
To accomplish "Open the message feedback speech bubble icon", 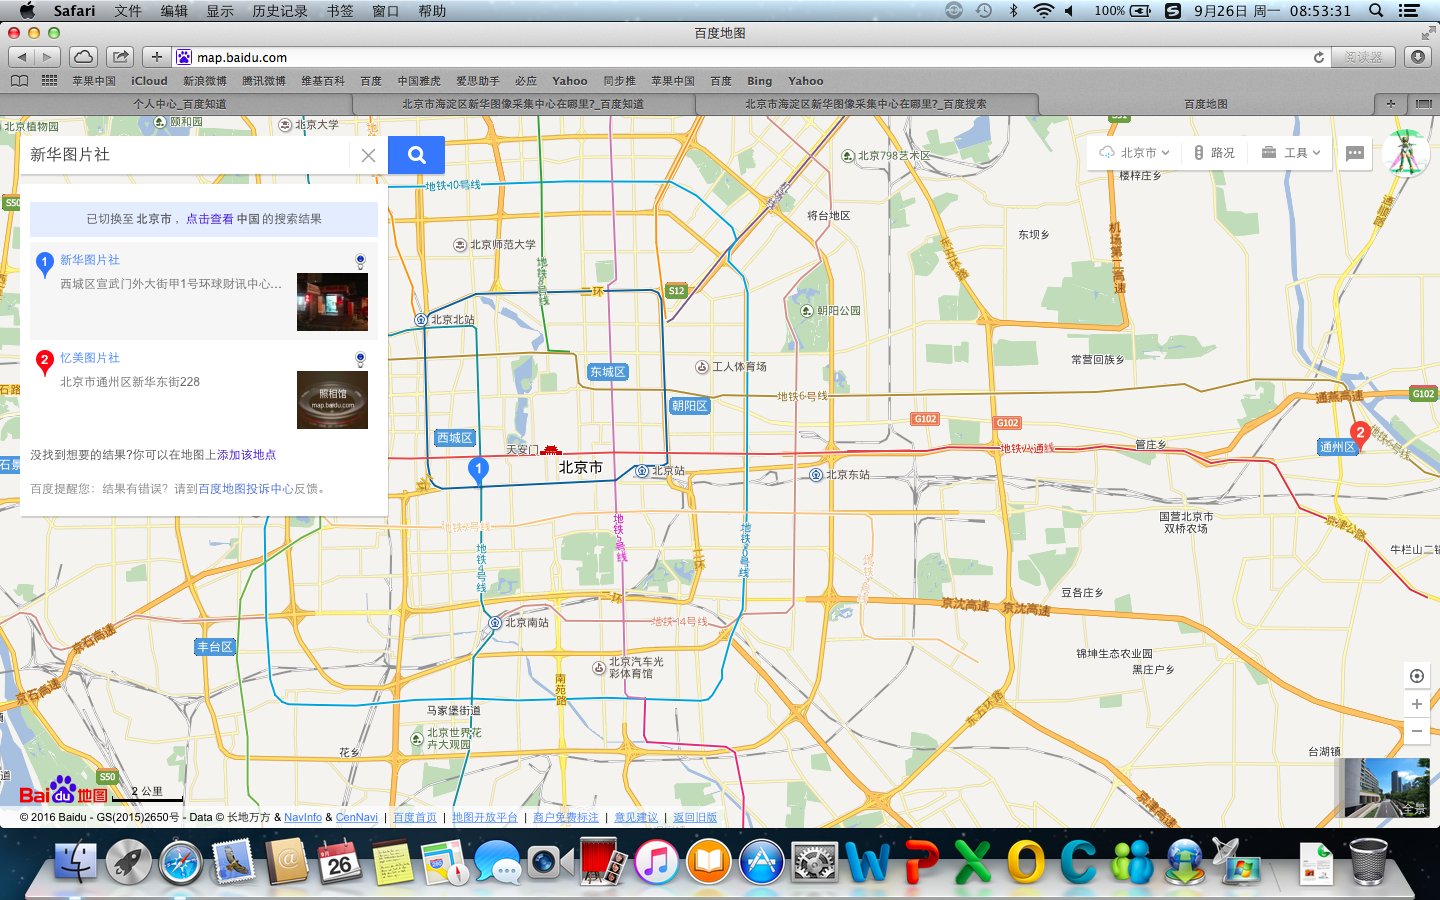I will [1355, 153].
